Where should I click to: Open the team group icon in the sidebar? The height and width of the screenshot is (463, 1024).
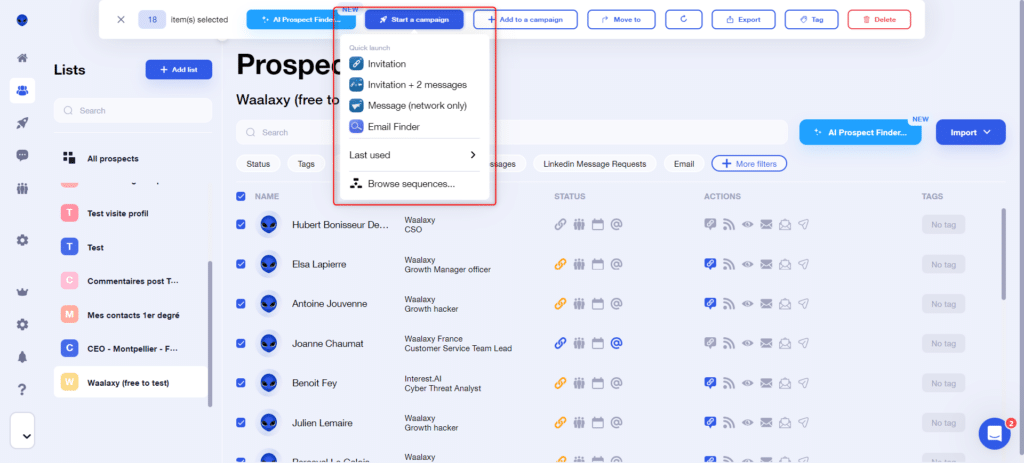coord(22,189)
